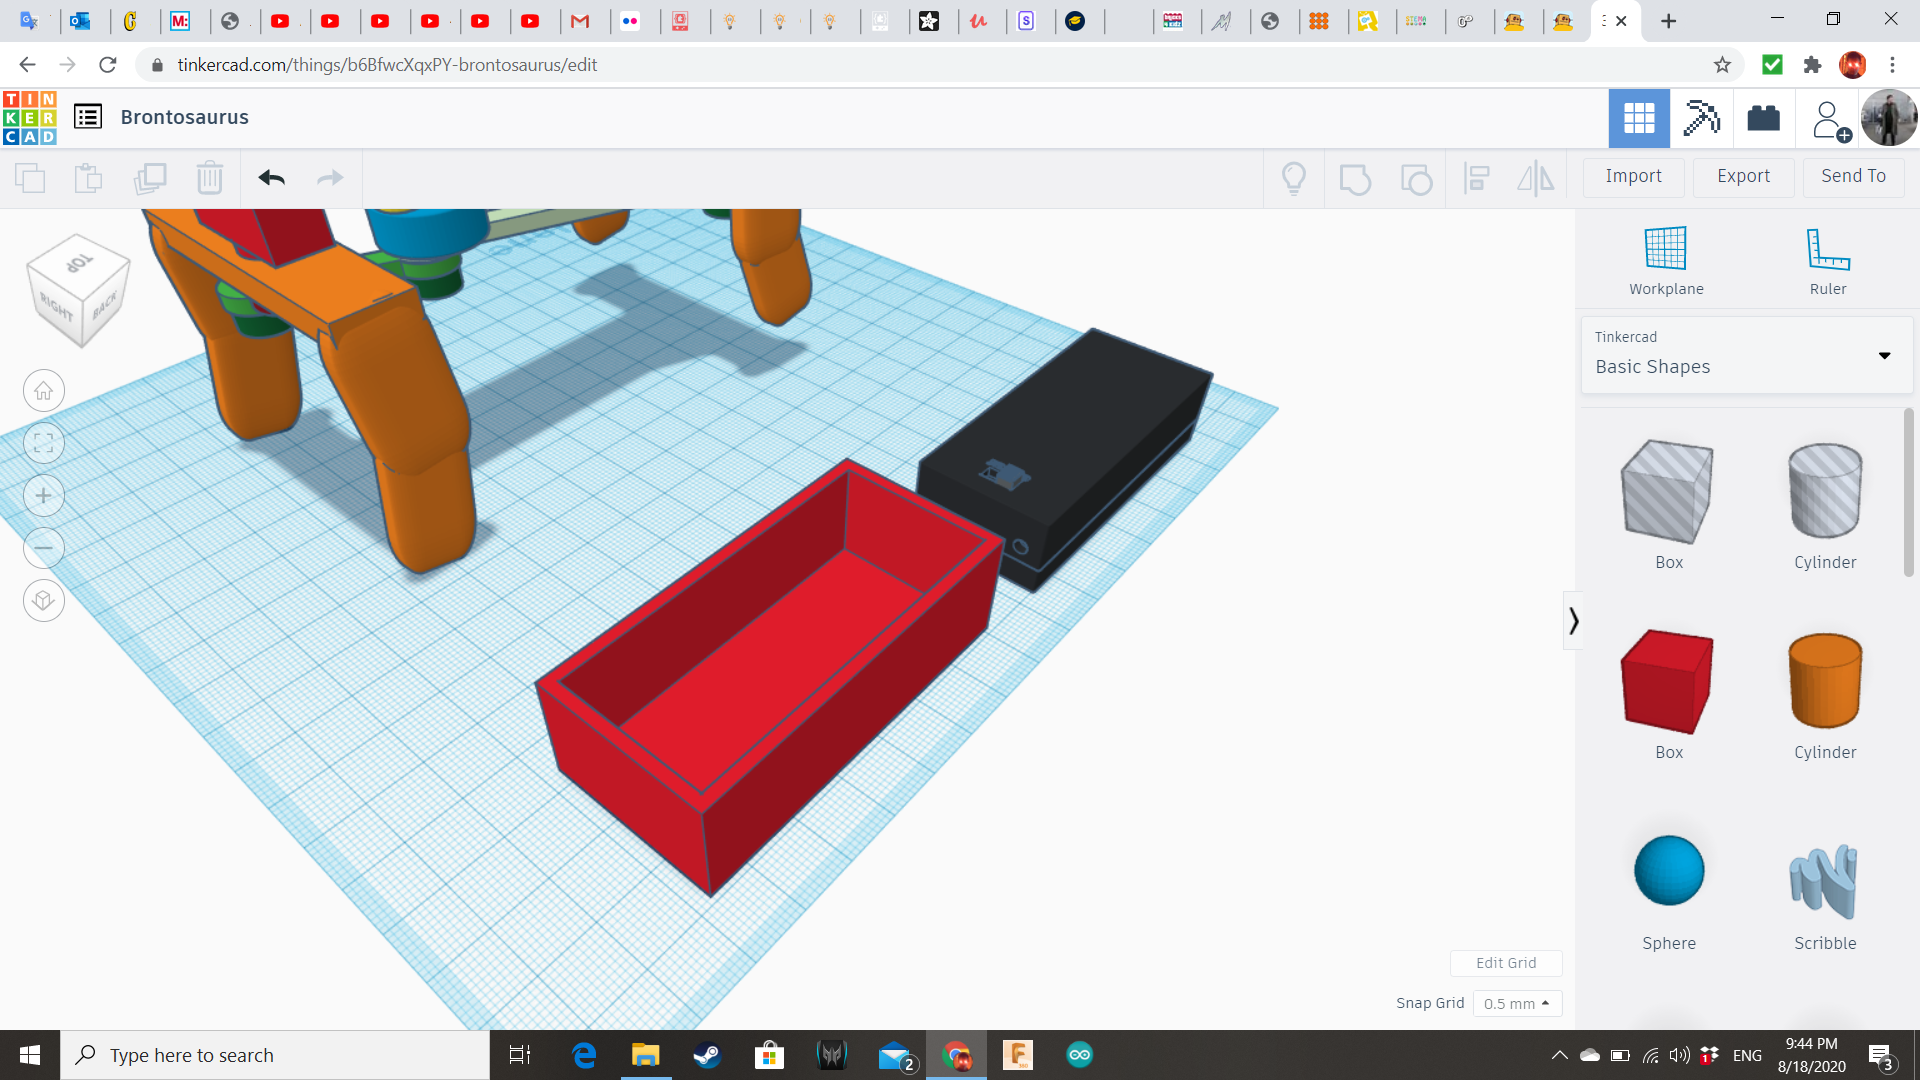
Task: Open the Blocks (pickaxe) mode icon
Action: point(1701,118)
